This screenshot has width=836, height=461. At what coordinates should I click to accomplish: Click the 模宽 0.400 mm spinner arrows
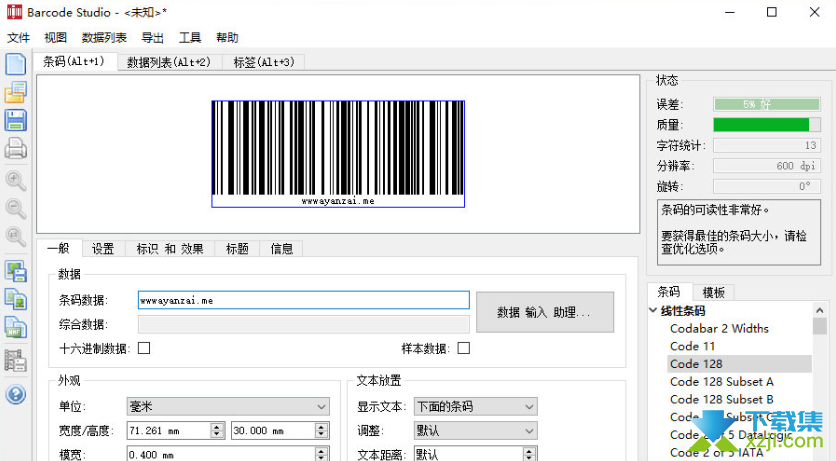pos(321,455)
